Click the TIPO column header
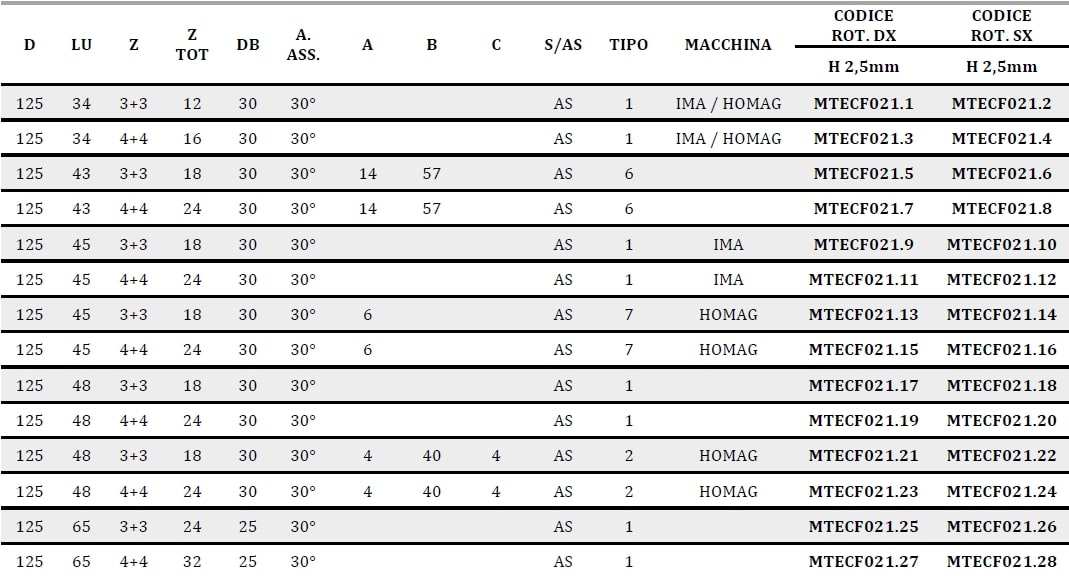The height and width of the screenshot is (576, 1069). tap(629, 45)
